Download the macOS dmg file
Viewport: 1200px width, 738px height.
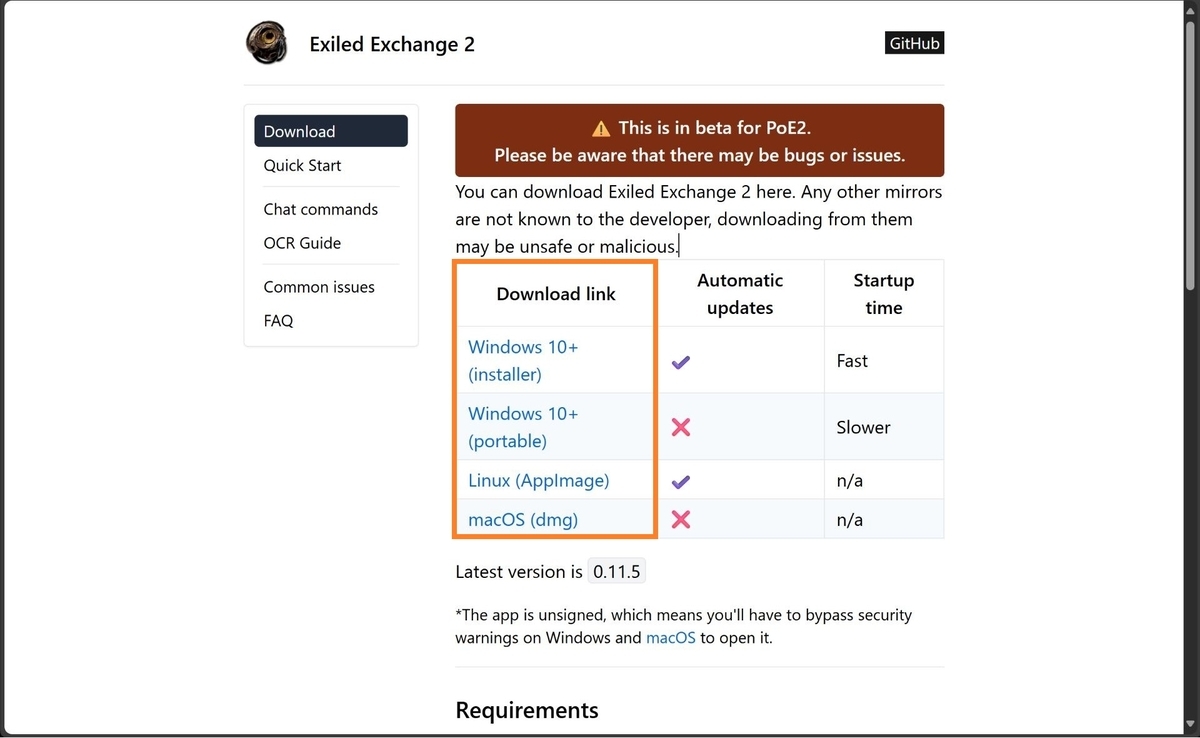pyautogui.click(x=523, y=519)
